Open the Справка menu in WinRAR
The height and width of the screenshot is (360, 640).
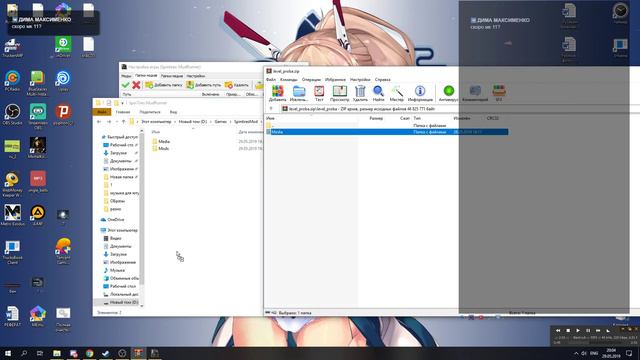(382, 80)
